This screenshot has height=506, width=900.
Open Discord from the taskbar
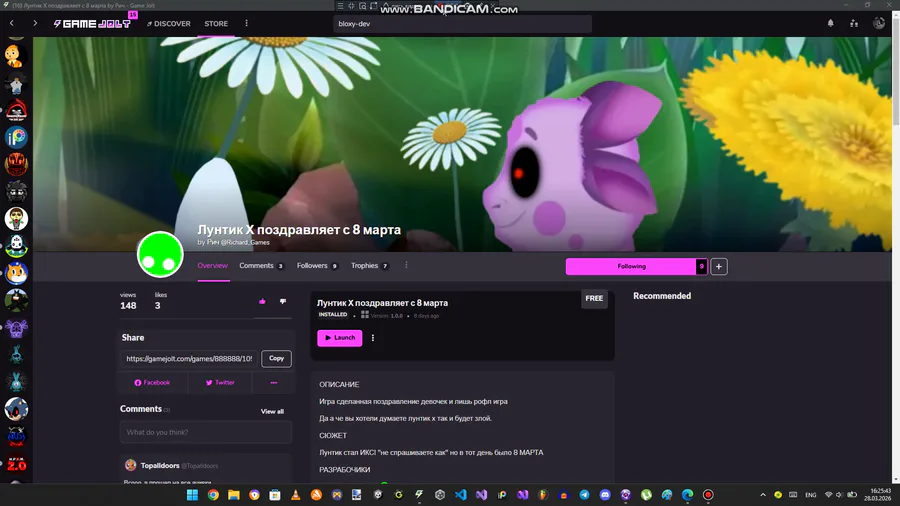click(605, 495)
